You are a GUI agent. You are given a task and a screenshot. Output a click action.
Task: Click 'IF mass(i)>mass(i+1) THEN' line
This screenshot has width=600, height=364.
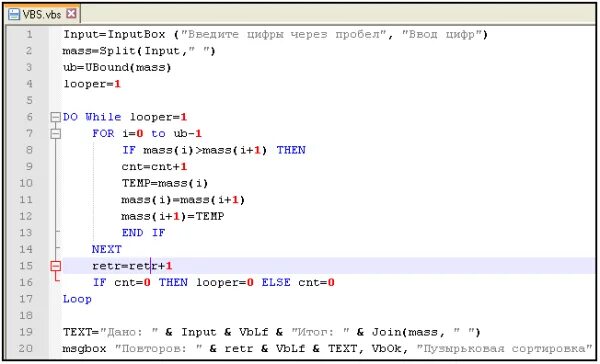[x=214, y=150]
